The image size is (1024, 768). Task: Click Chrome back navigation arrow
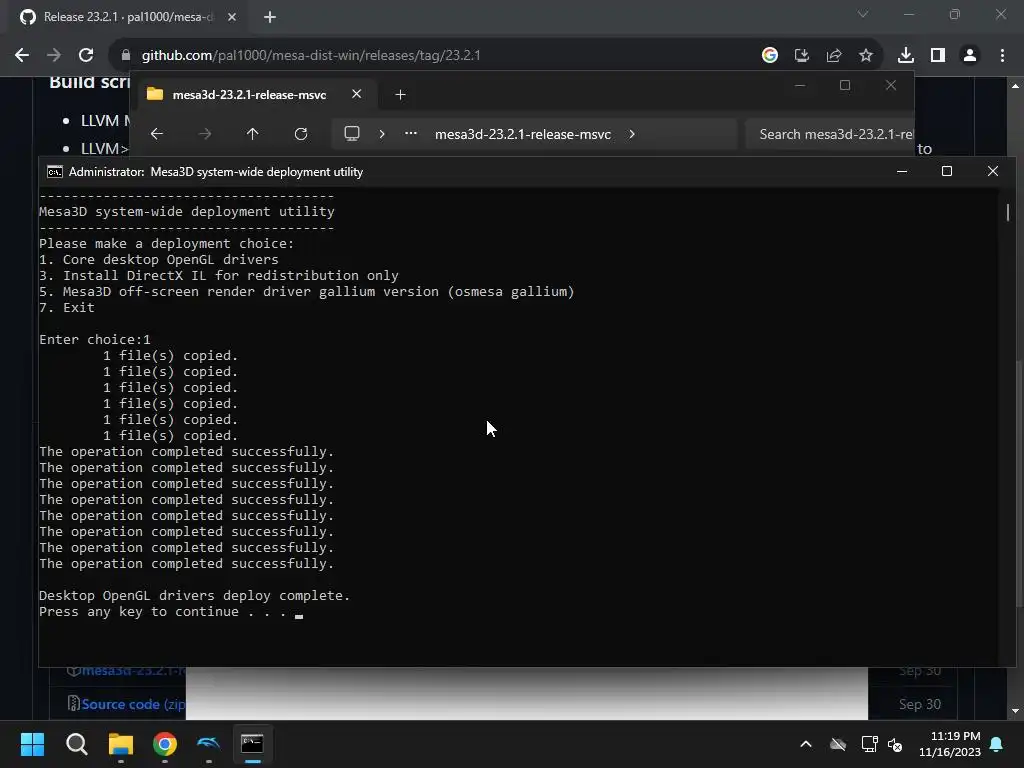tap(22, 56)
